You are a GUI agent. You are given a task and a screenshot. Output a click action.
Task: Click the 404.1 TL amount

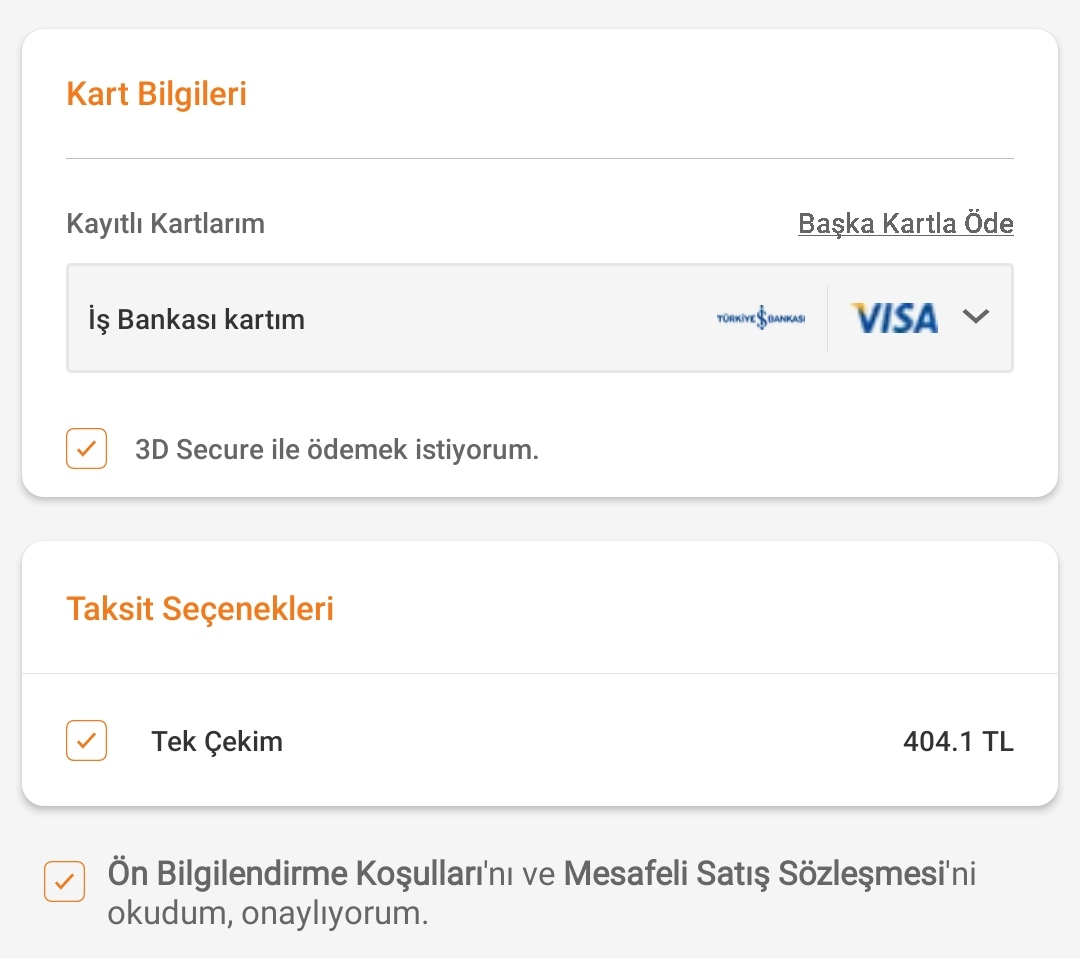[x=957, y=742]
